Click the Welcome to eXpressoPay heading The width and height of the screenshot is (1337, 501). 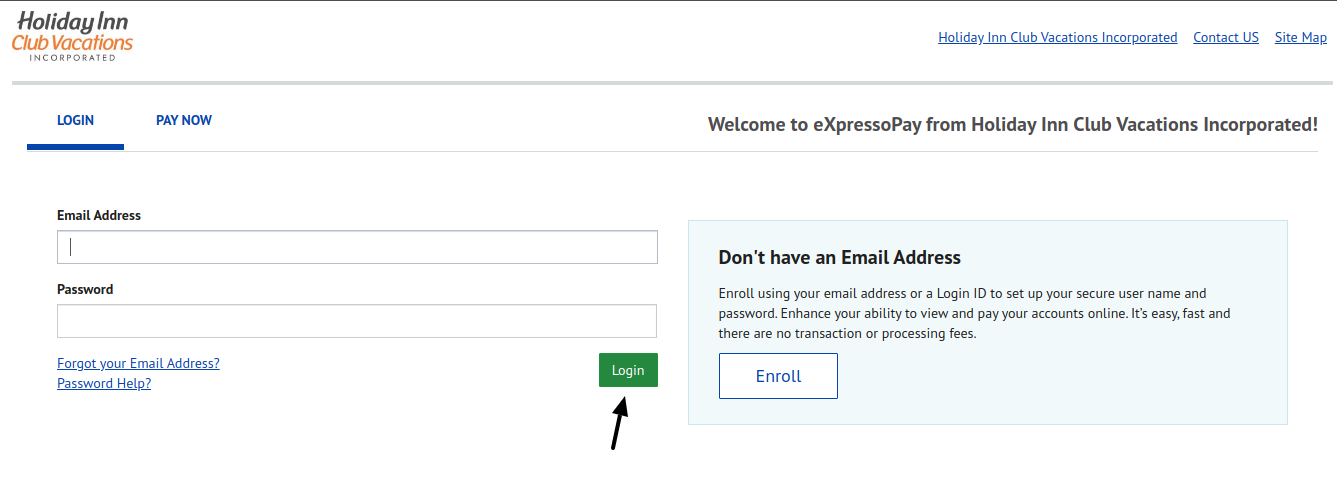pyautogui.click(x=1012, y=125)
